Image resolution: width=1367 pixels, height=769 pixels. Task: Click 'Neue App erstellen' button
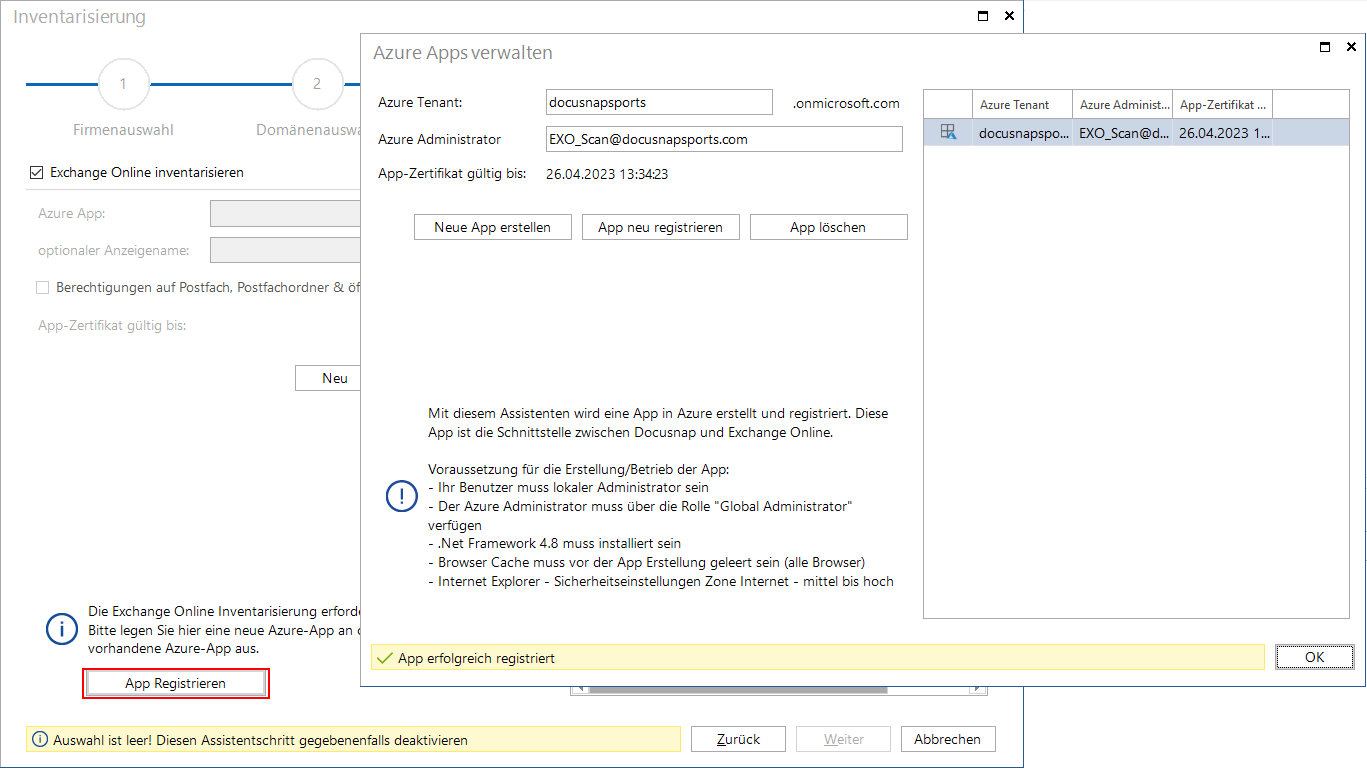(493, 227)
